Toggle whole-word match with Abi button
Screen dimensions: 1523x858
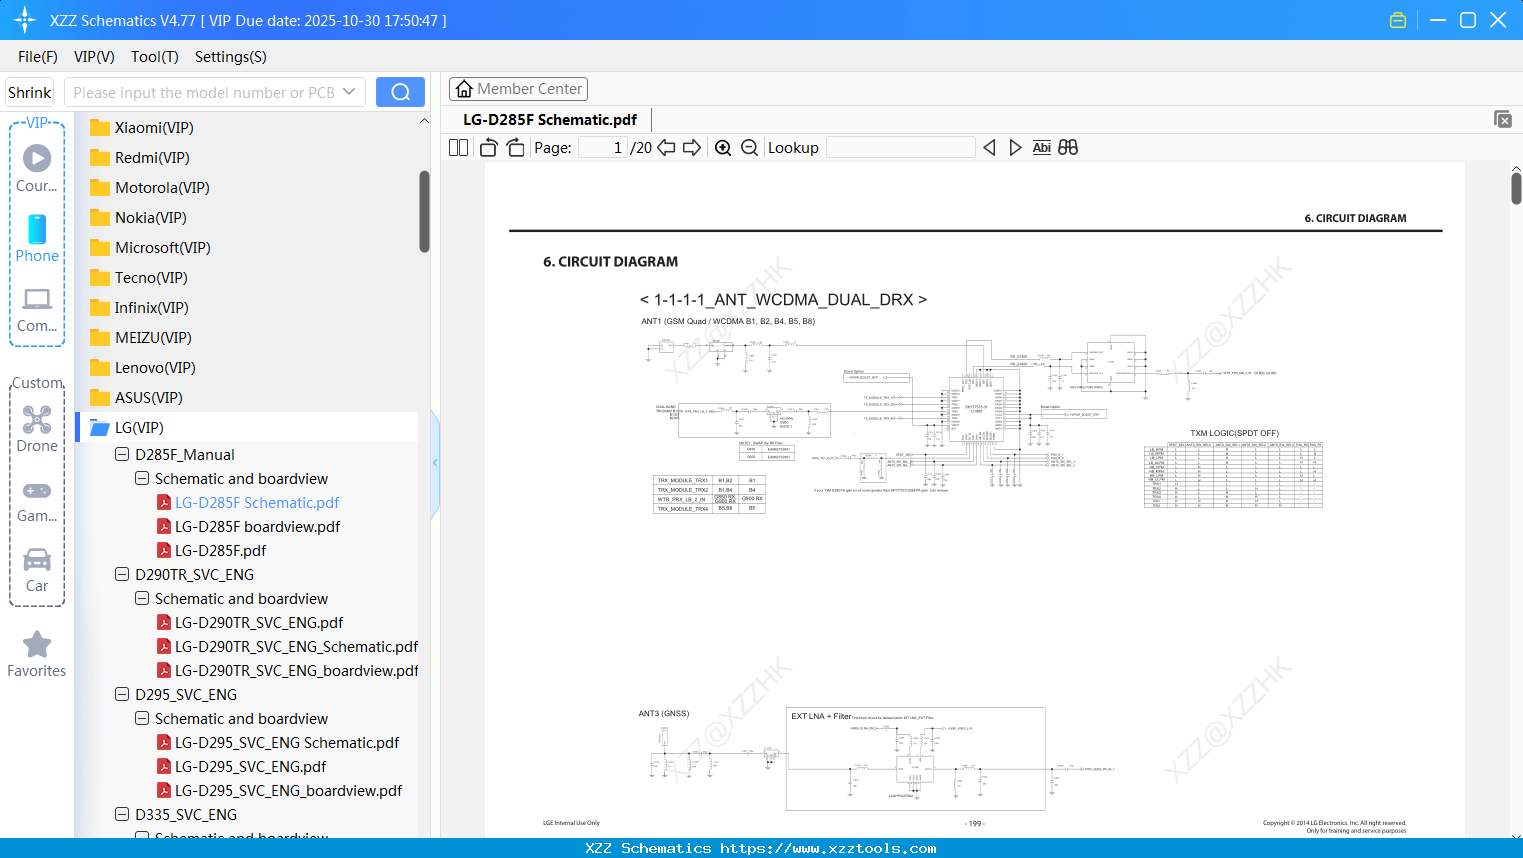click(x=1041, y=147)
